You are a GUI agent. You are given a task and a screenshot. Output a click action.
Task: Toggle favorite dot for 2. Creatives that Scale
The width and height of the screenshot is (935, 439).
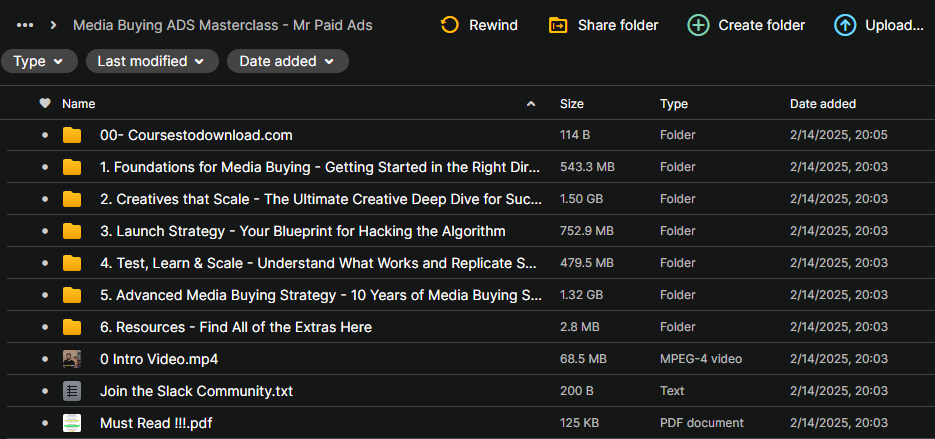(x=45, y=199)
